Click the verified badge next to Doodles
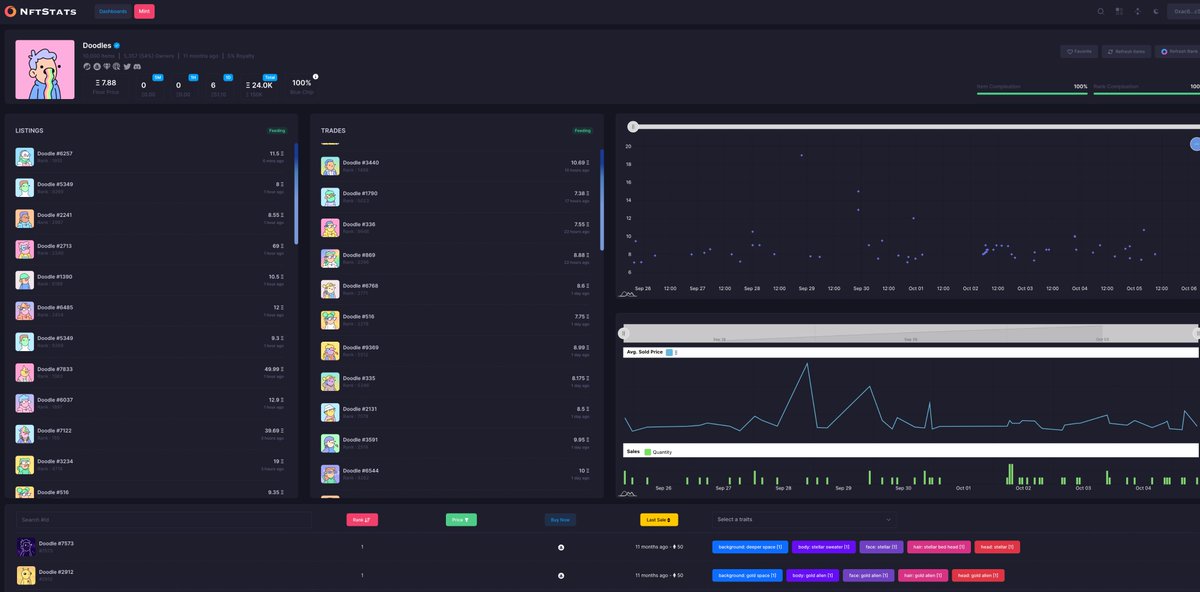The image size is (1200, 592). [x=117, y=45]
